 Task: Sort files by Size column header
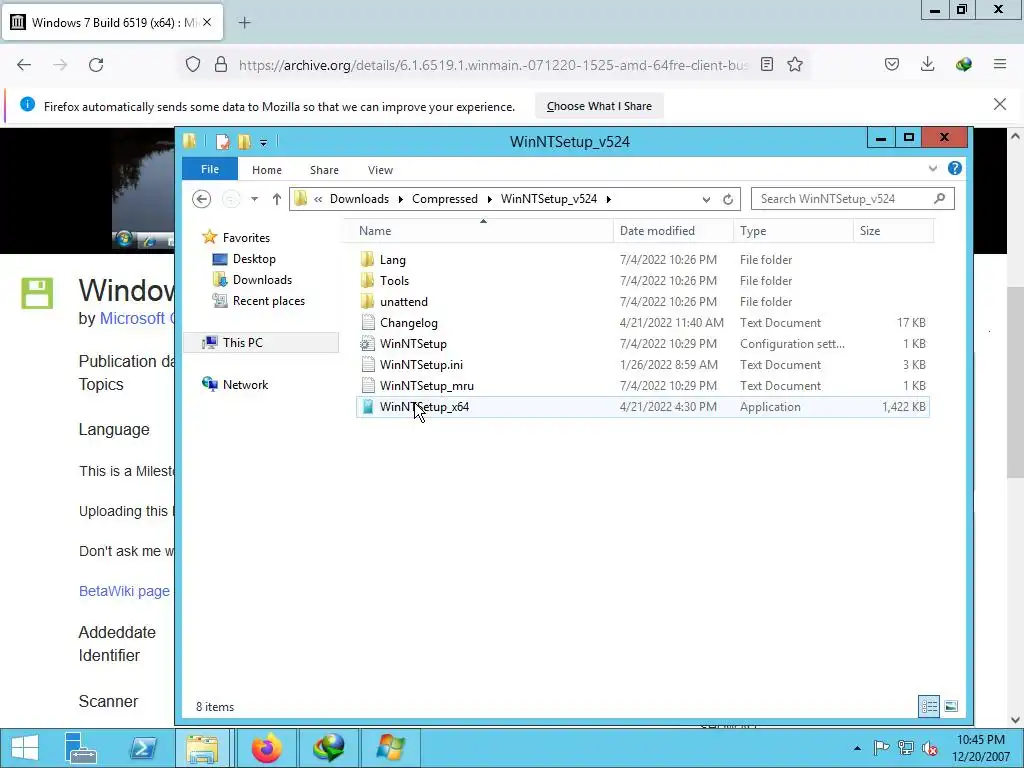[x=893, y=231]
